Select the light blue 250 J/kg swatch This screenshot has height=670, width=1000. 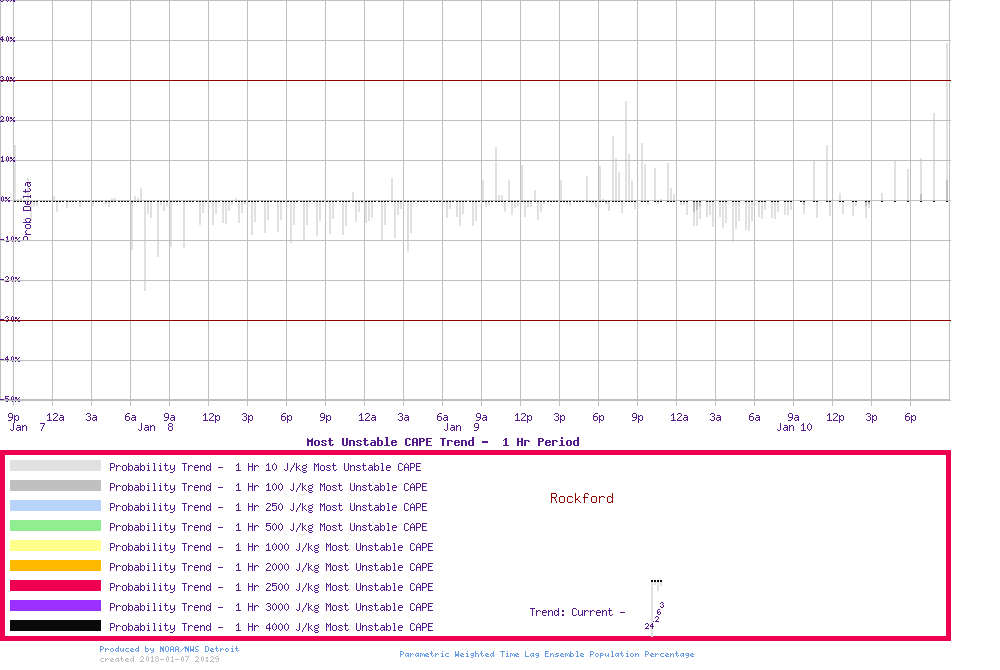[x=55, y=506]
